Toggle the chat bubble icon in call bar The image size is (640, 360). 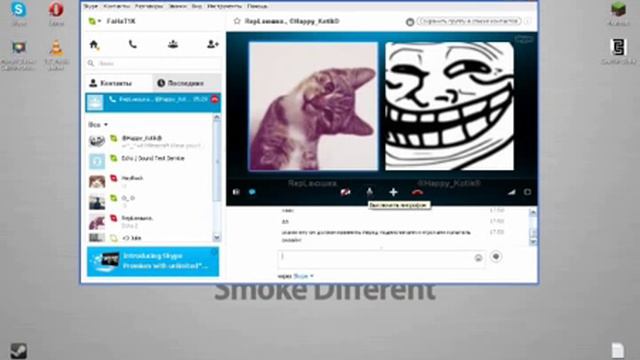(x=252, y=192)
